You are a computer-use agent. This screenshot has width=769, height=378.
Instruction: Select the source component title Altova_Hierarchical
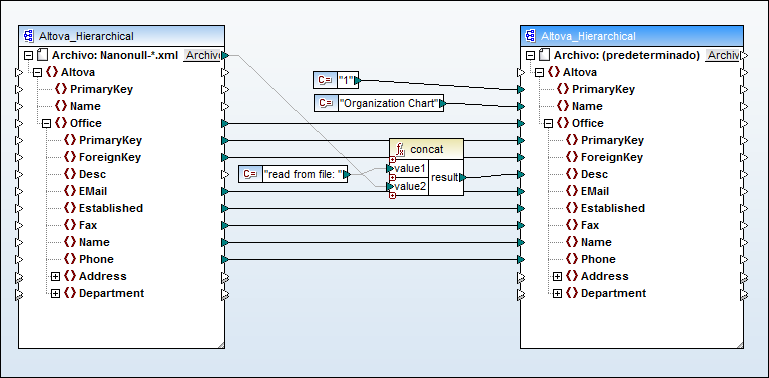coord(86,36)
